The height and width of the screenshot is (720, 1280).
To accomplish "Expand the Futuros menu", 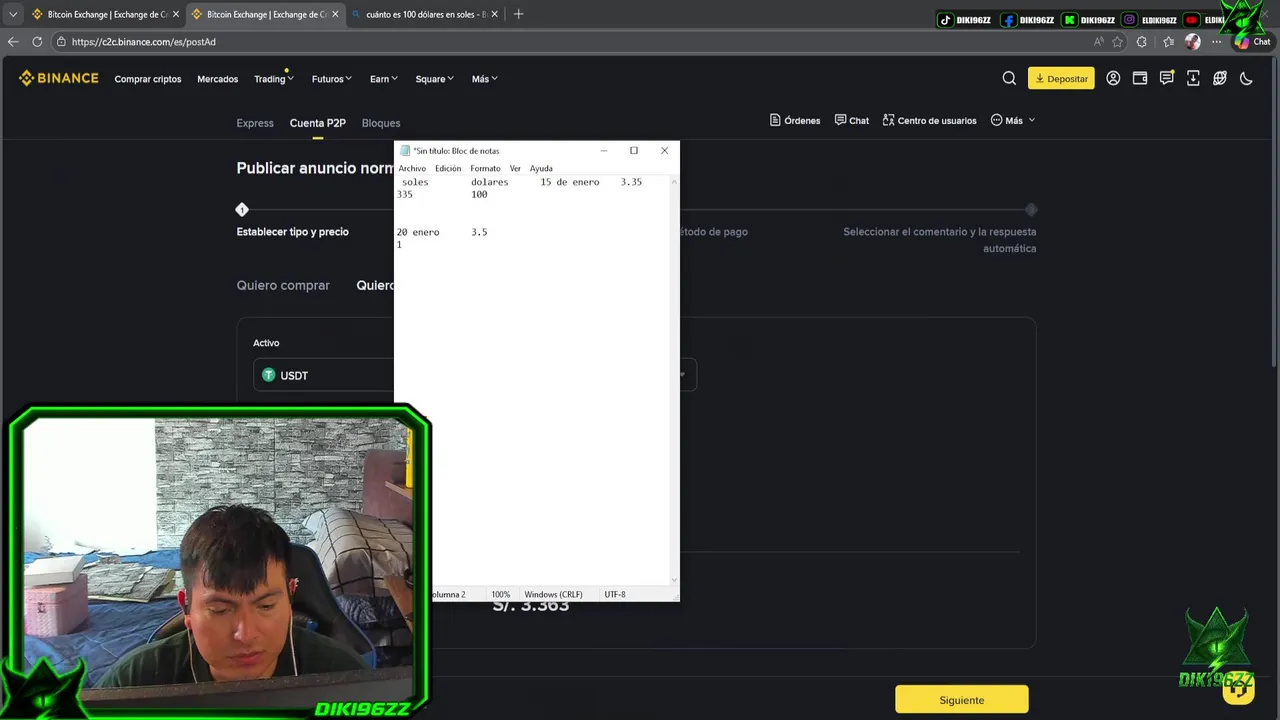I will pyautogui.click(x=331, y=79).
